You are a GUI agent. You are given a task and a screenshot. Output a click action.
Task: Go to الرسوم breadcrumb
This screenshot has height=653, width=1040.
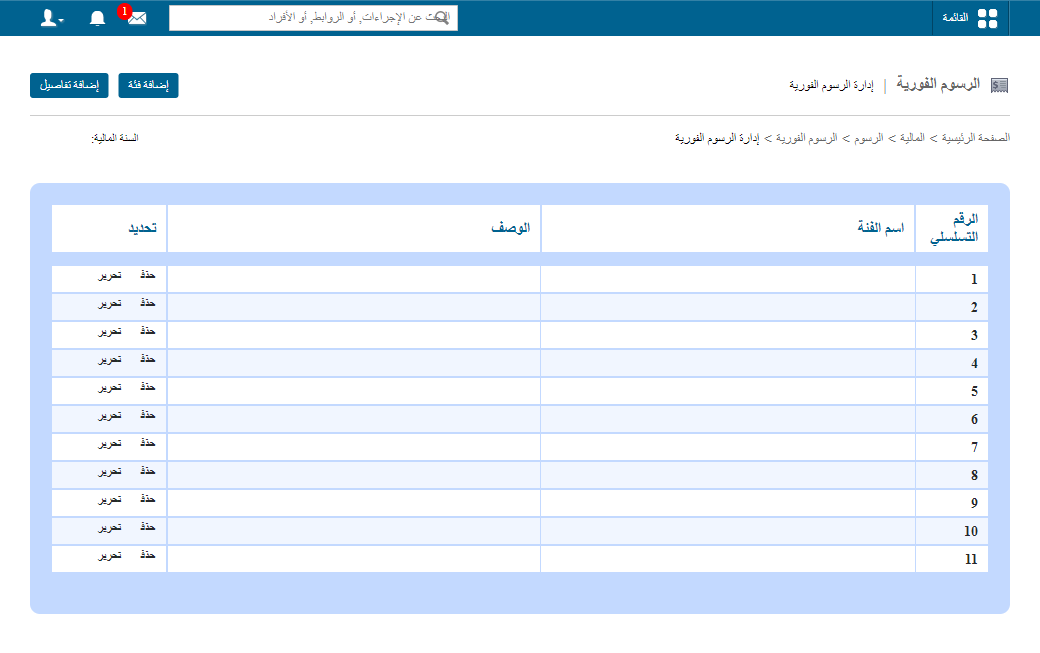coord(868,138)
